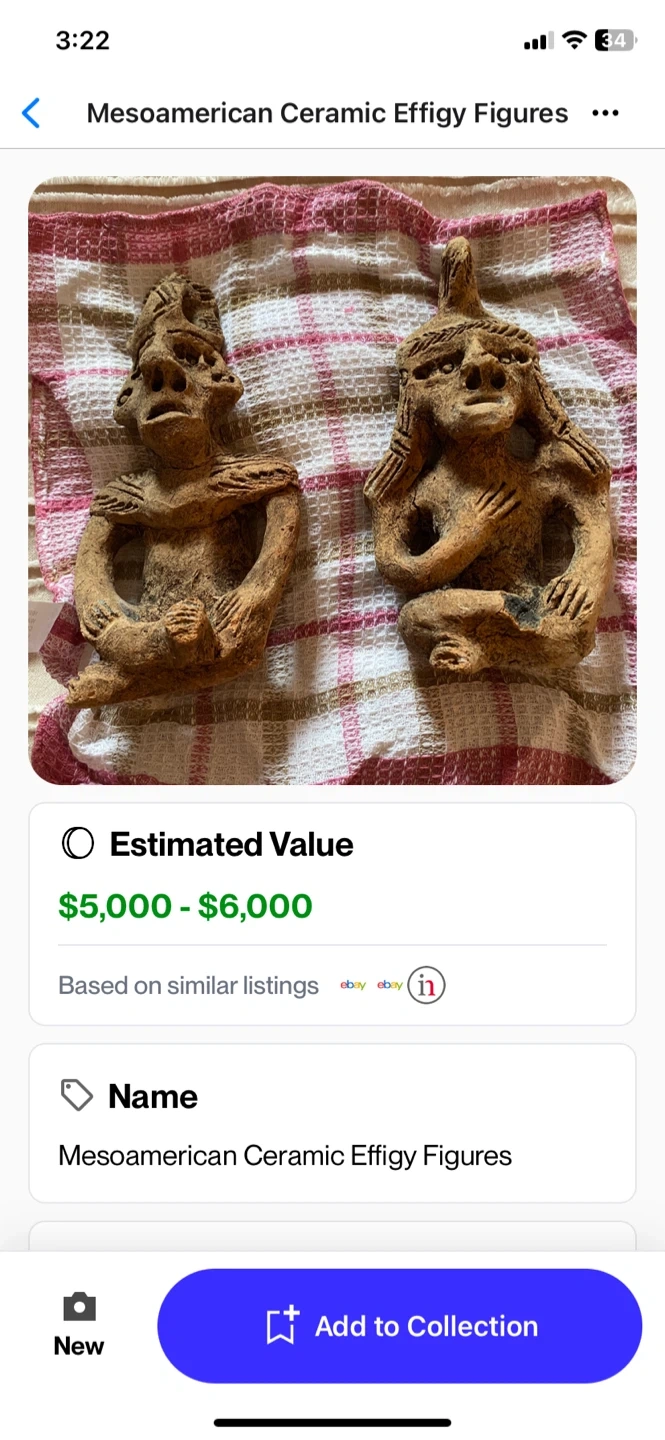The image size is (665, 1440).
Task: Tap the Wi-Fi icon in status bar
Action: click(574, 40)
